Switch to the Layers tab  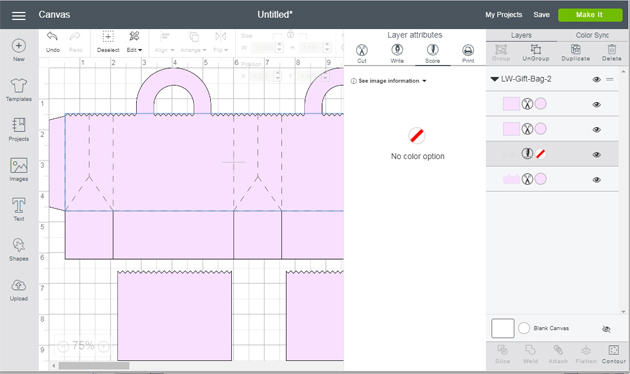521,35
